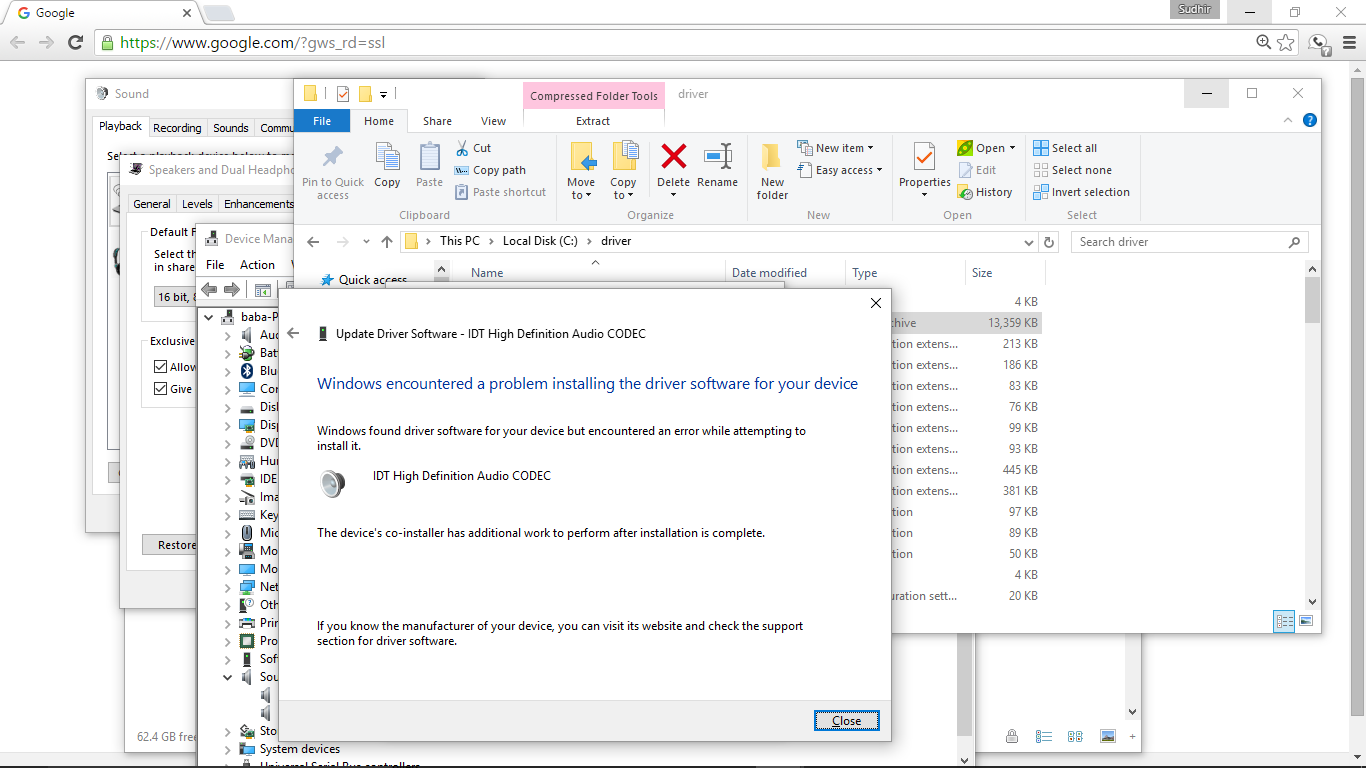Click the Explorer Back navigation arrow
1366x768 pixels.
(313, 242)
